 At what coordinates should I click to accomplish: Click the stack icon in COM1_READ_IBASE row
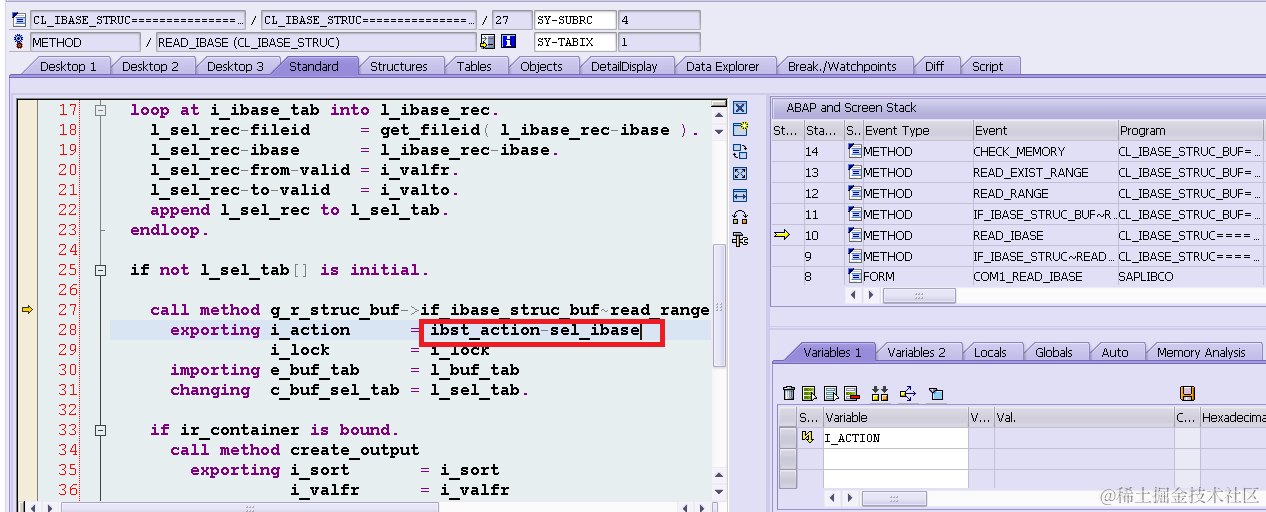coord(855,277)
